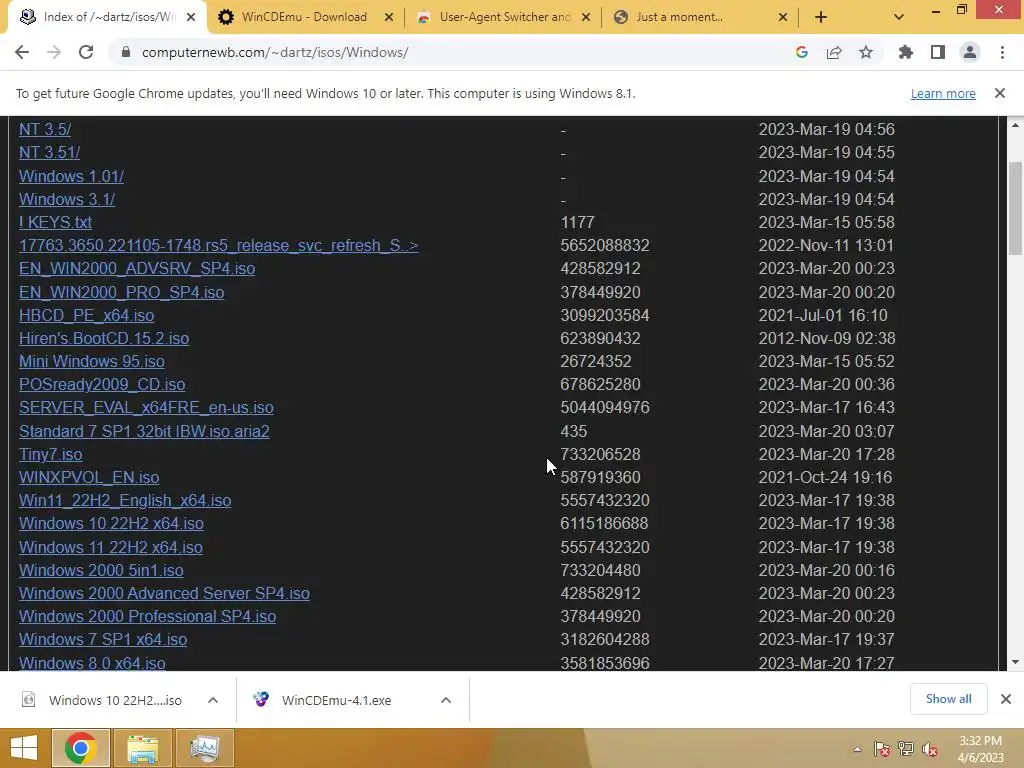Bookmark this tab with star icon
Viewport: 1024px width, 768px height.
pyautogui.click(x=866, y=52)
